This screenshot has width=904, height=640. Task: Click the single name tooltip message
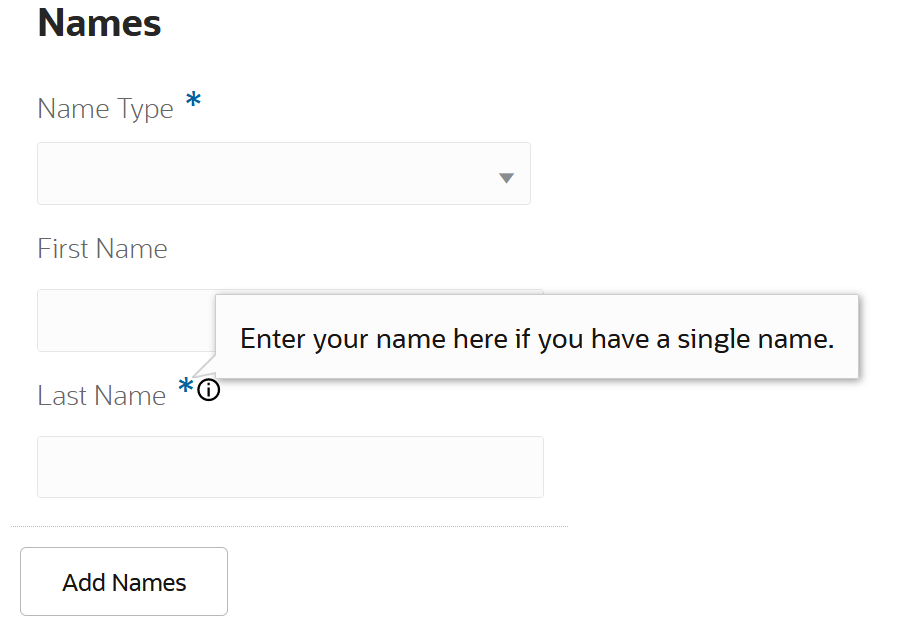pos(537,339)
